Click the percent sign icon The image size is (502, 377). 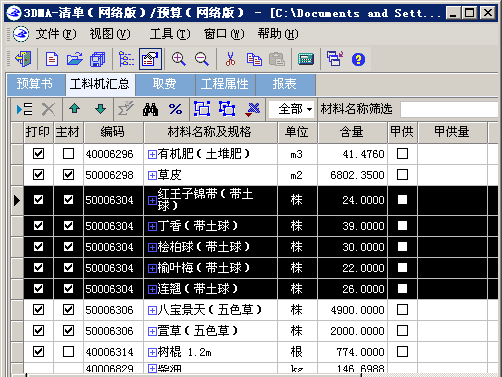point(175,109)
